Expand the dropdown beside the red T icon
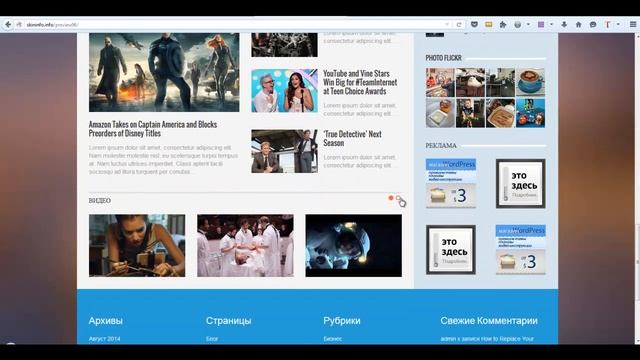The height and width of the screenshot is (360, 640). click(618, 24)
